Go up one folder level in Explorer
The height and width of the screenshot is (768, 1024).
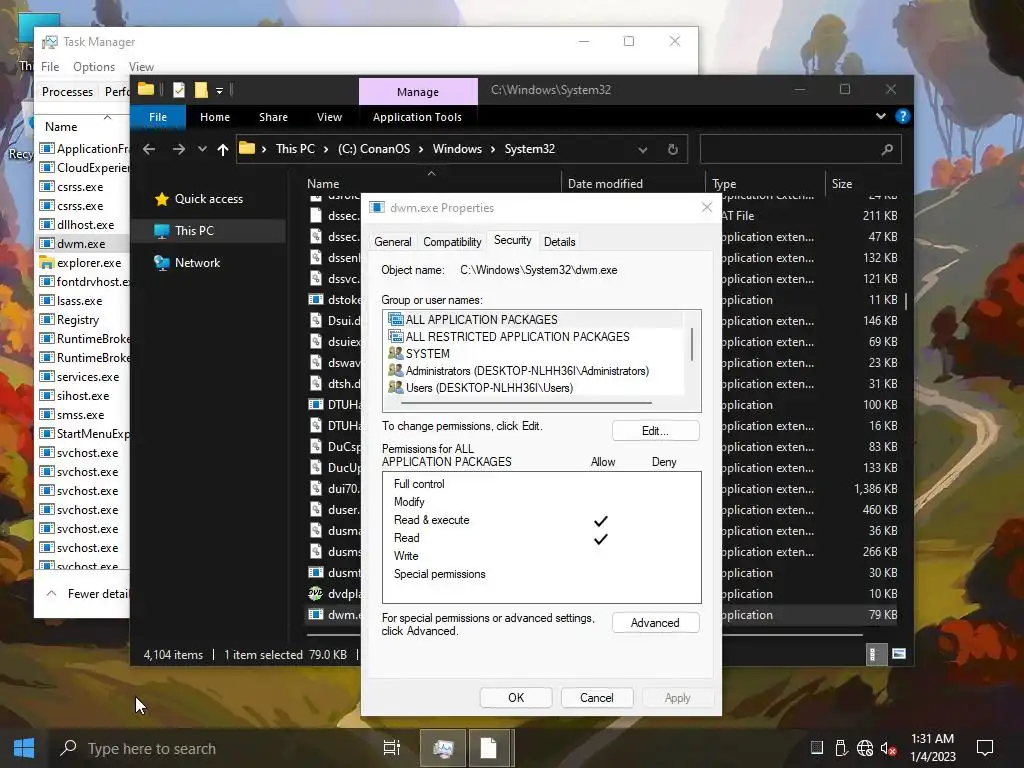[223, 150]
